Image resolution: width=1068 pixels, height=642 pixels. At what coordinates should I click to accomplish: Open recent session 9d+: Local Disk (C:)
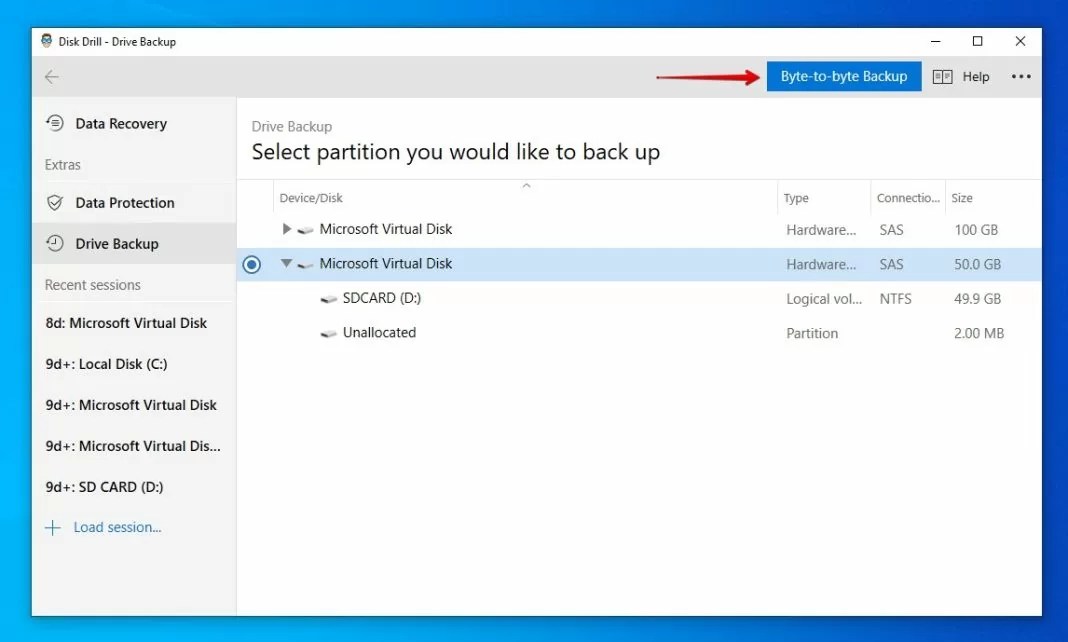pyautogui.click(x=106, y=364)
